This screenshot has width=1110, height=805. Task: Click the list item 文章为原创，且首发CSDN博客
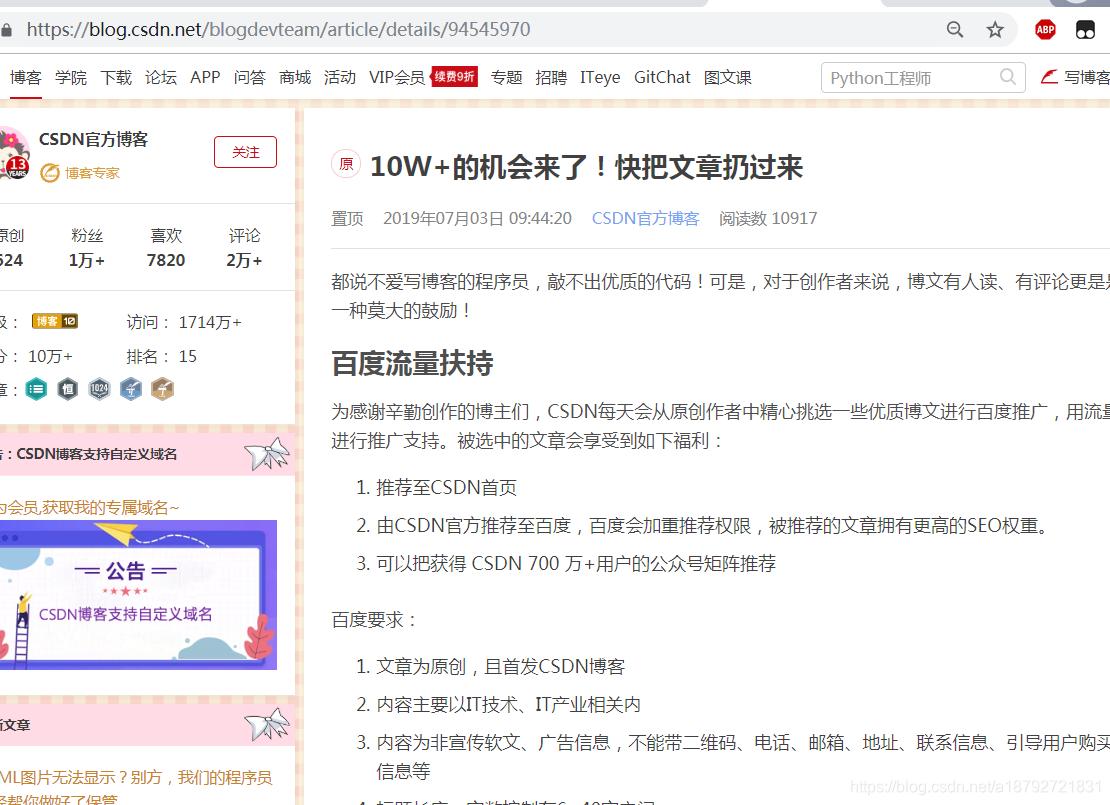500,666
